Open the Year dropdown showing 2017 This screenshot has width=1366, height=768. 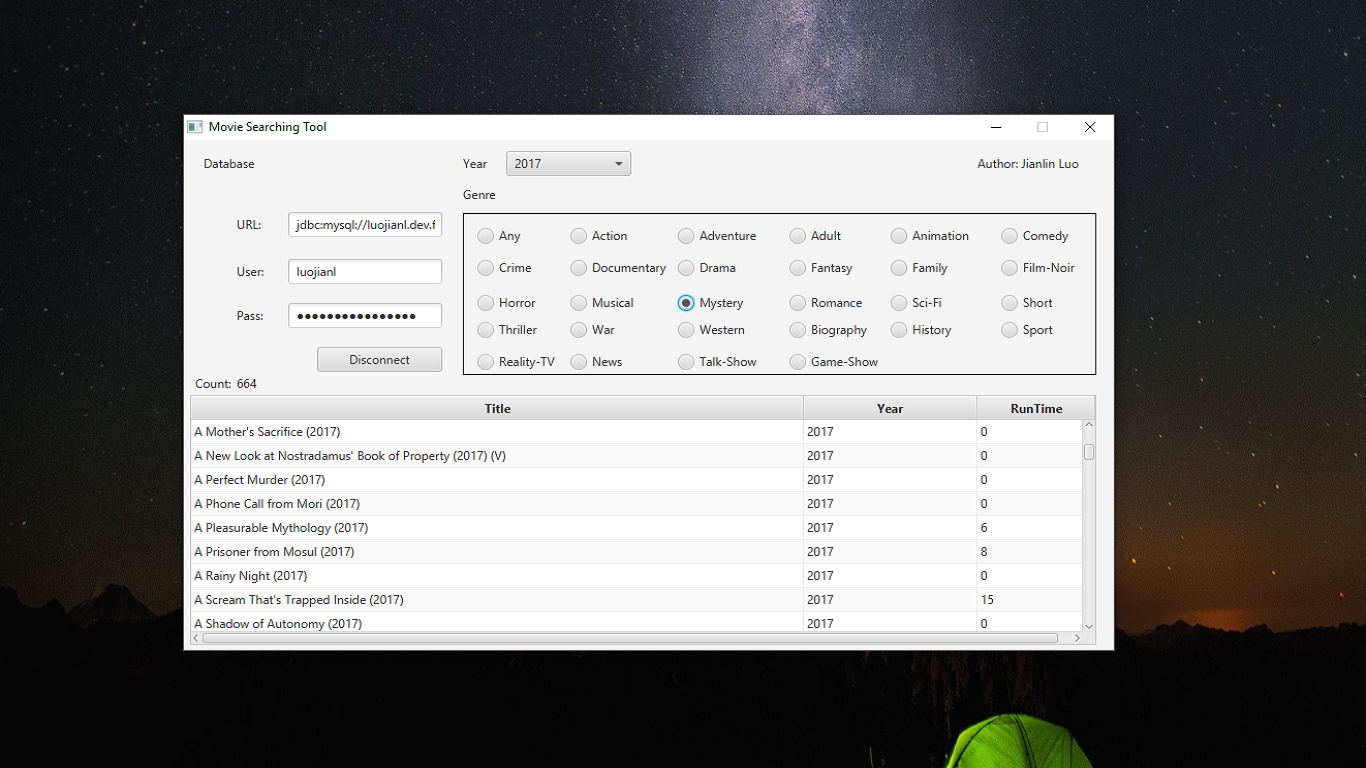(568, 164)
